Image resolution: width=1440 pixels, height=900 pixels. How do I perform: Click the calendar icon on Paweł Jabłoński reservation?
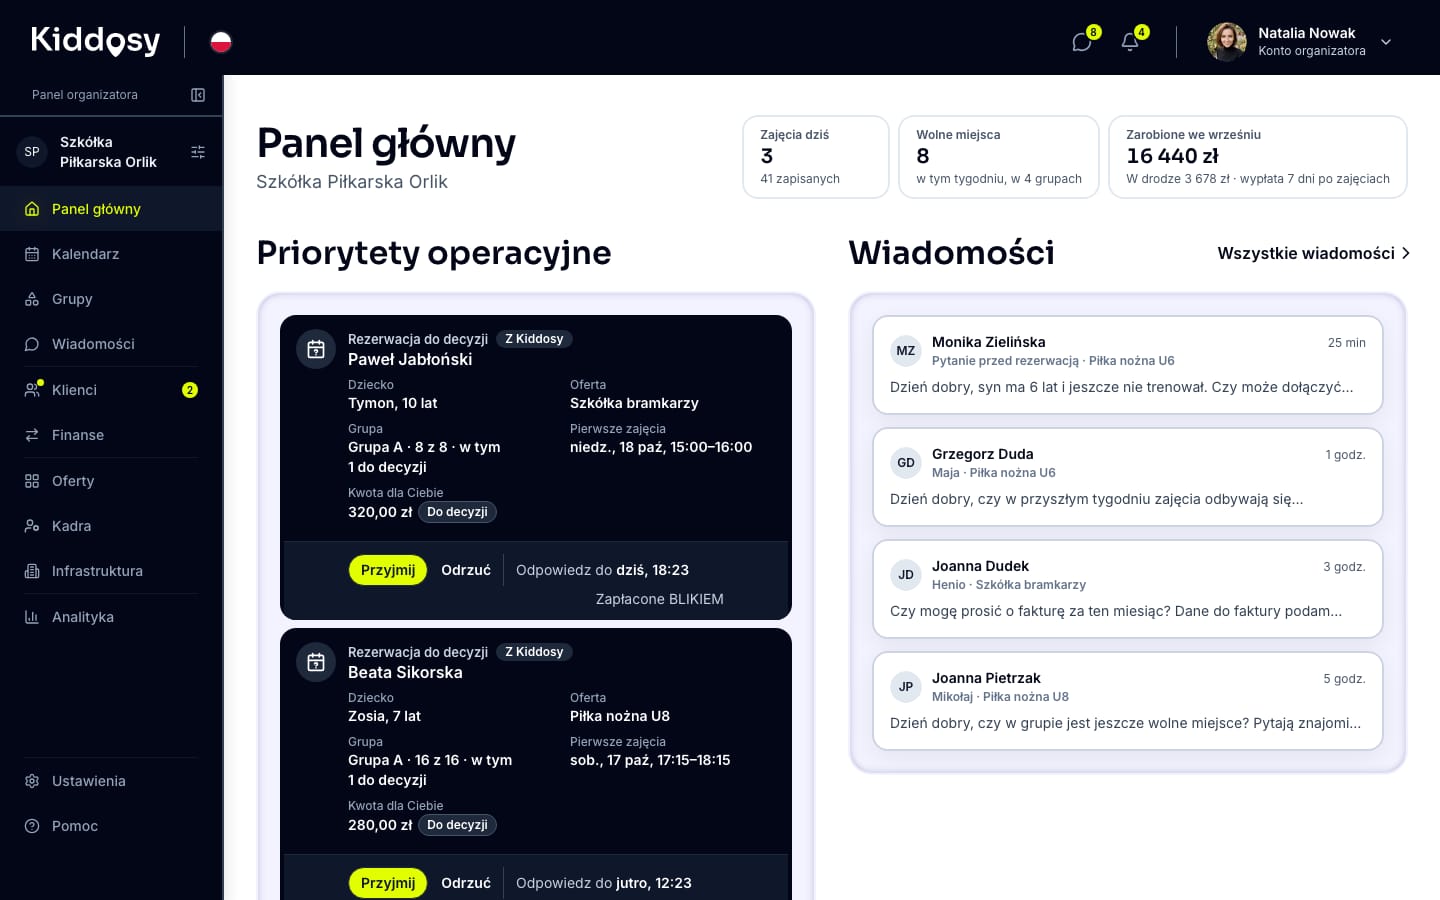[x=316, y=349]
